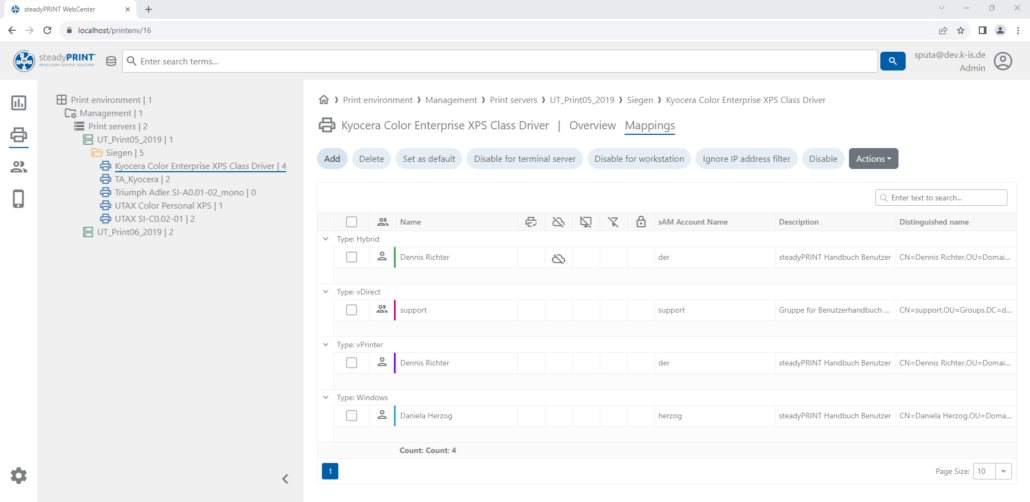Sort by sAM Account Name column

coord(692,222)
